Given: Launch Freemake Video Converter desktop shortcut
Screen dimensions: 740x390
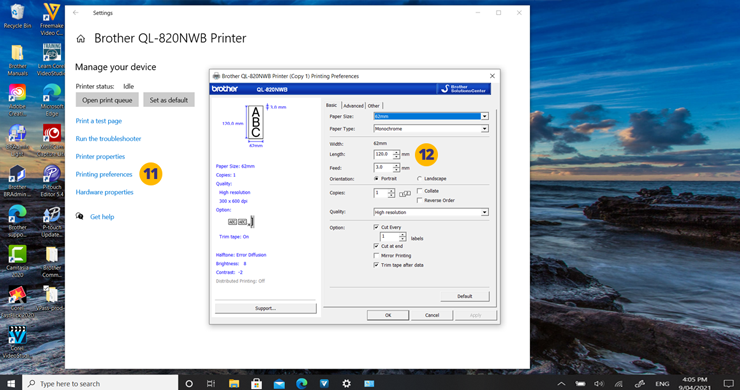Looking at the screenshot, I should point(51,19).
